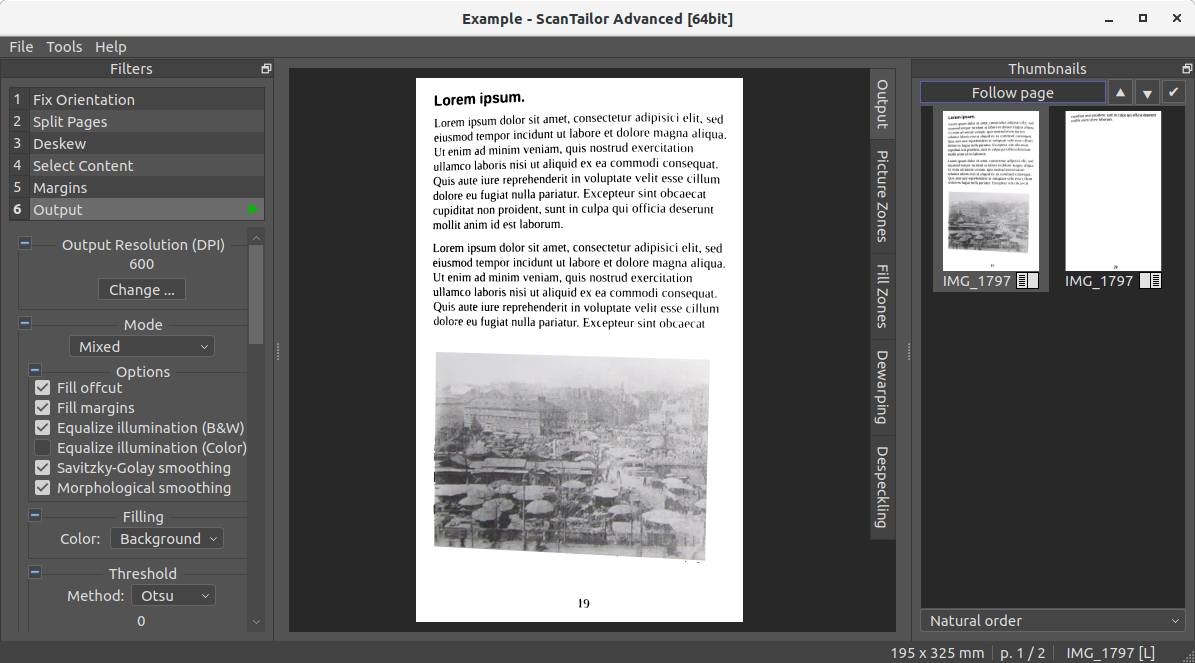
Task: Click page layout icon under first IMG_1797 thumbnail
Action: (x=1027, y=280)
